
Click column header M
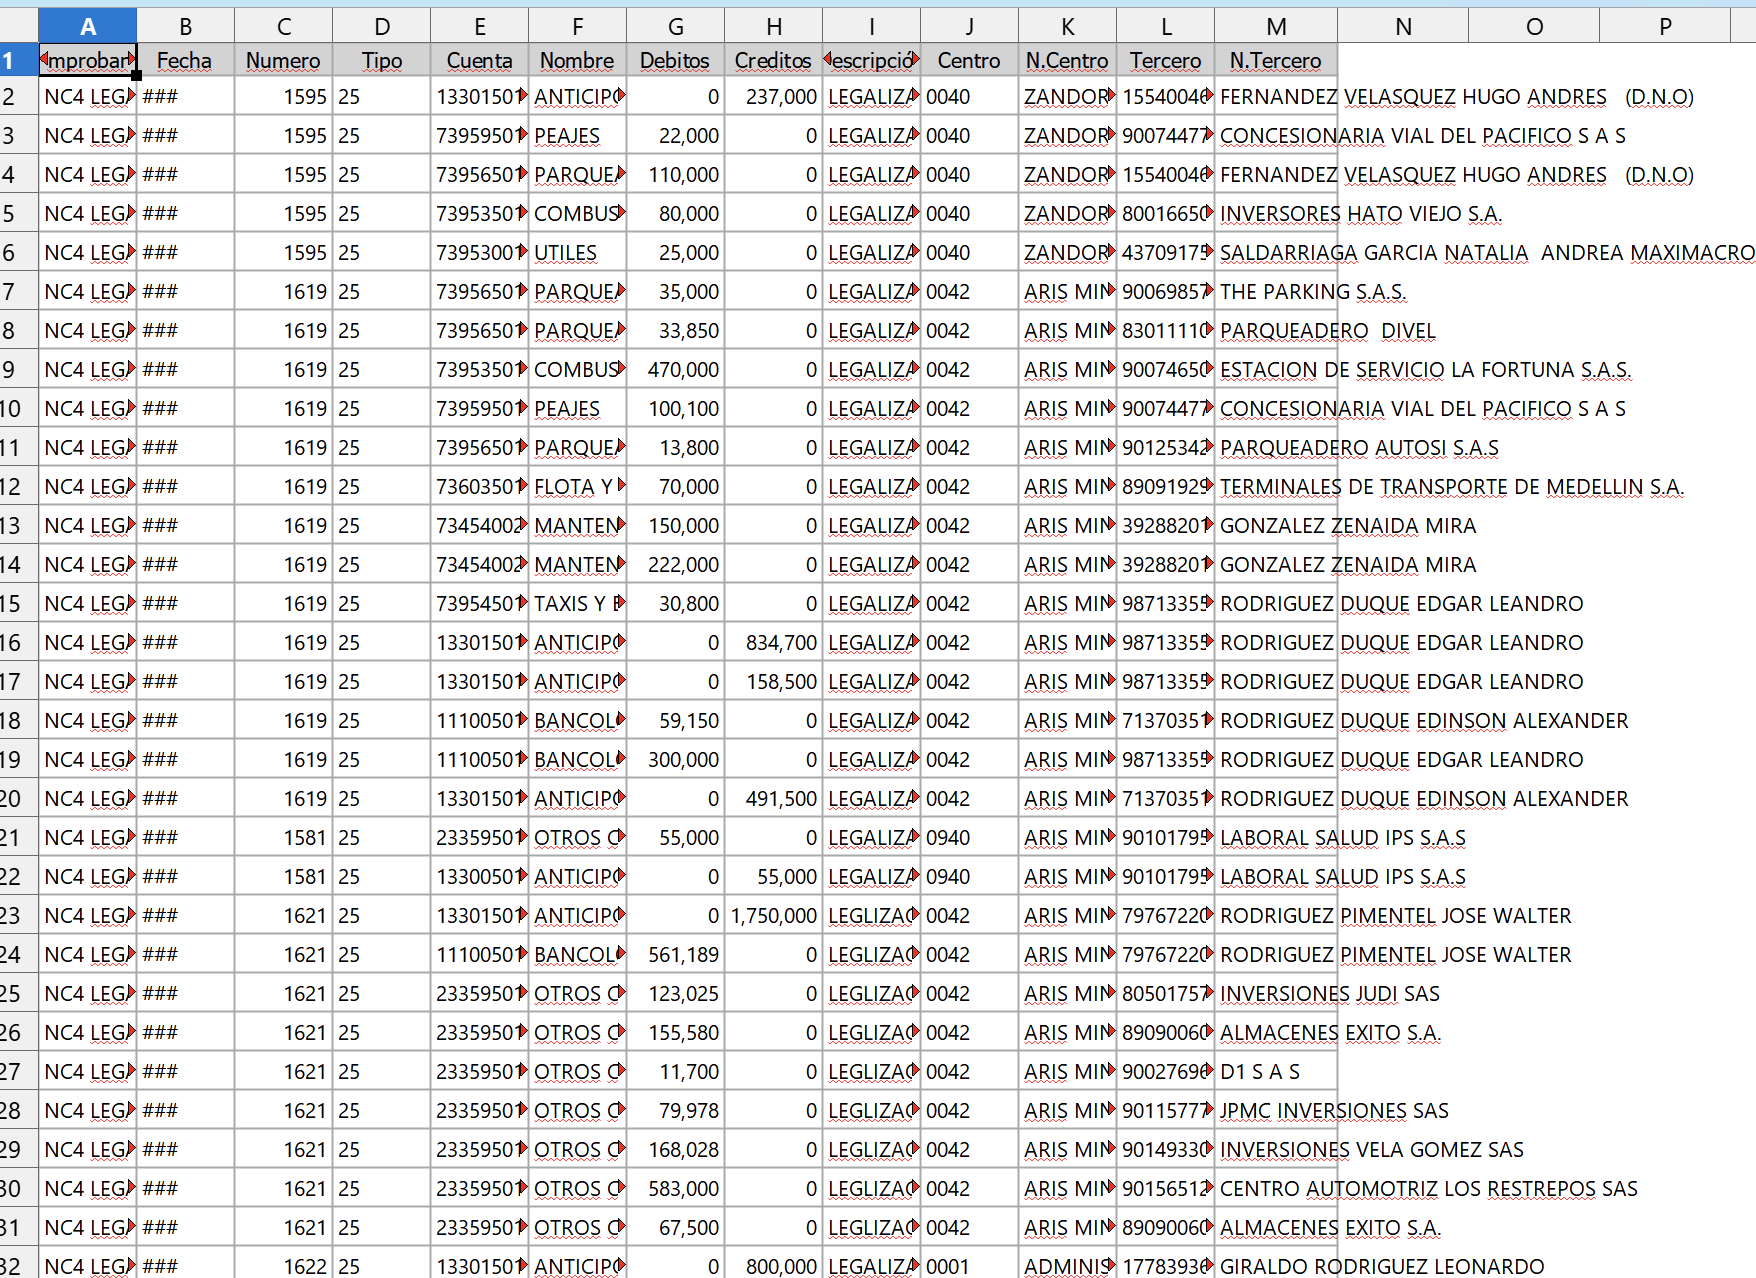pyautogui.click(x=1276, y=26)
